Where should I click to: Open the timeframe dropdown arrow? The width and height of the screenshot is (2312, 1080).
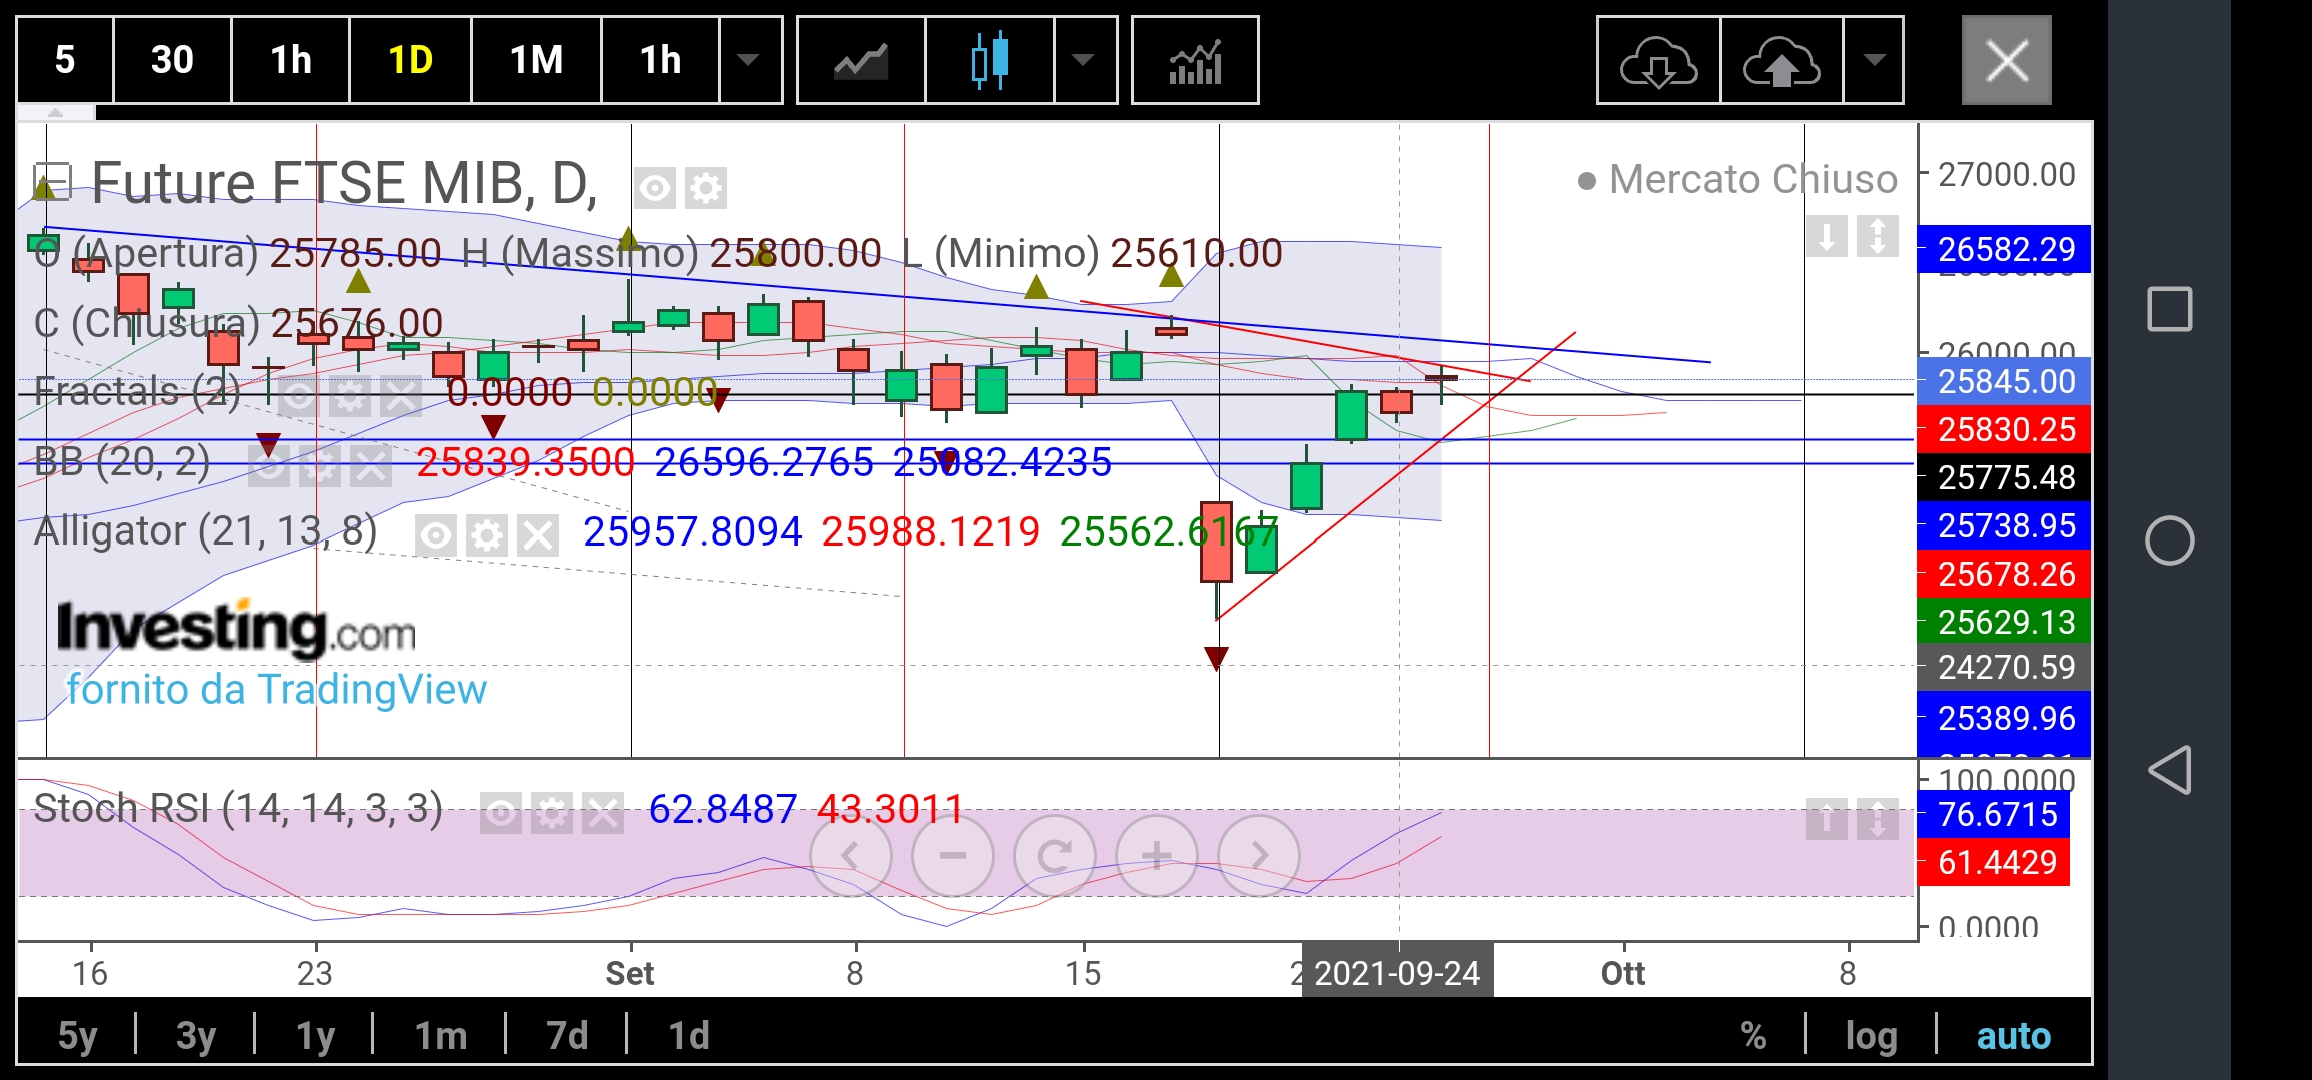[749, 60]
